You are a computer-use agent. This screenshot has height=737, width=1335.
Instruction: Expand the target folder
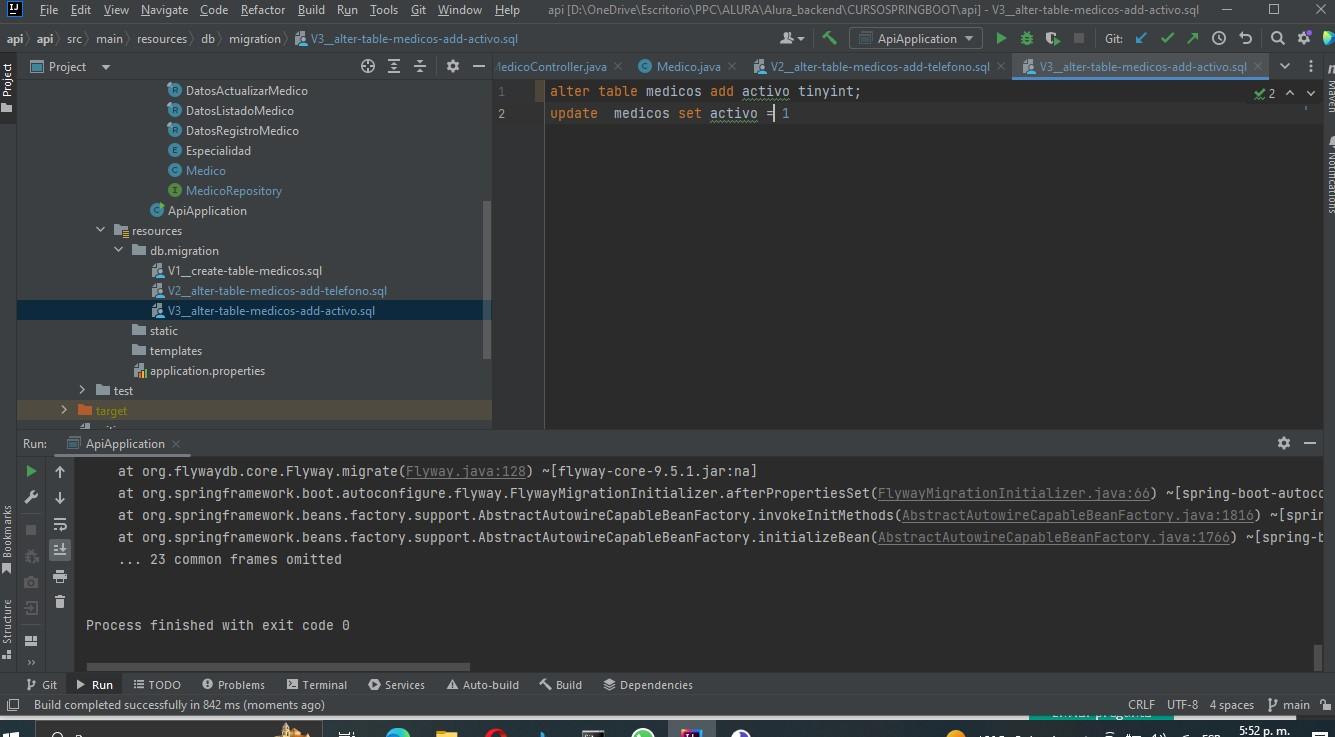coord(65,410)
